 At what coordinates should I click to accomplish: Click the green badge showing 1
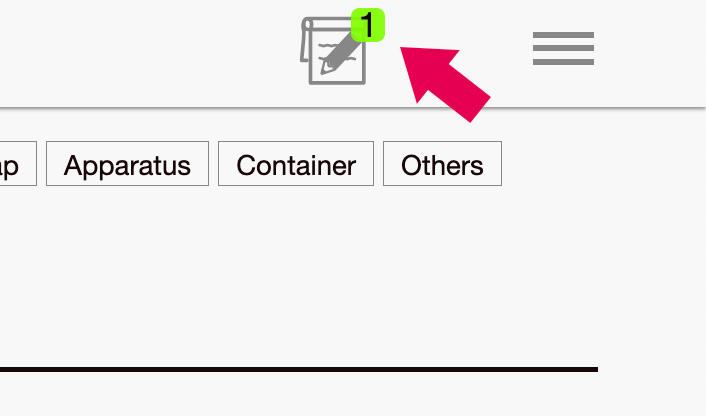[x=368, y=25]
